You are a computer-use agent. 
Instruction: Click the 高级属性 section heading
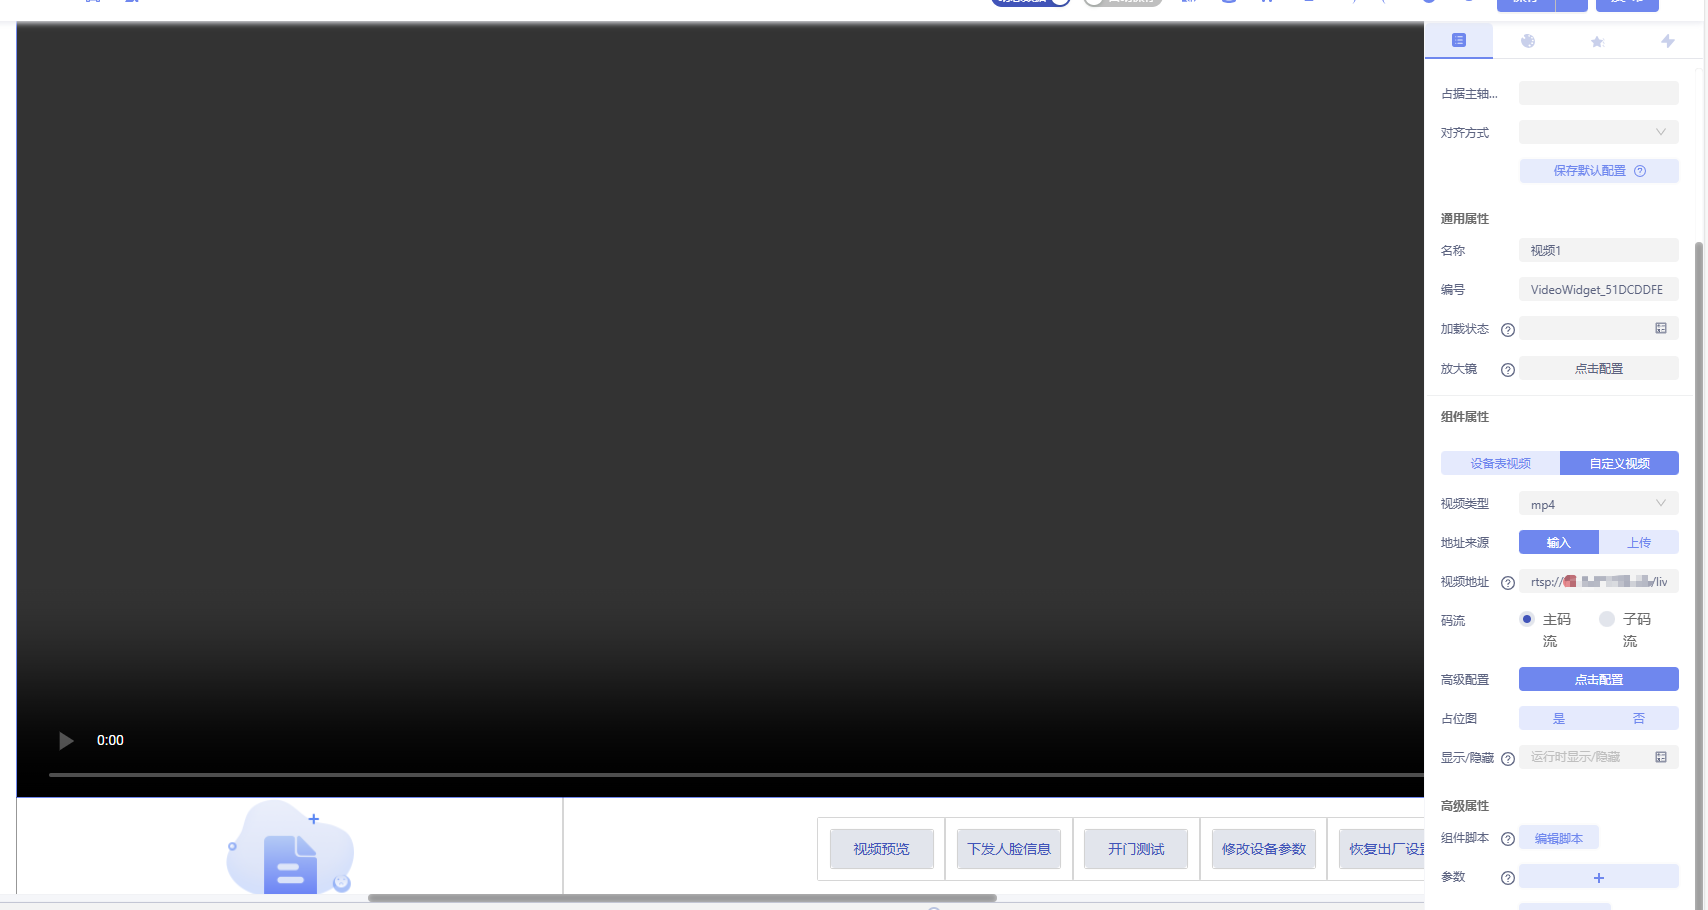pos(1465,806)
